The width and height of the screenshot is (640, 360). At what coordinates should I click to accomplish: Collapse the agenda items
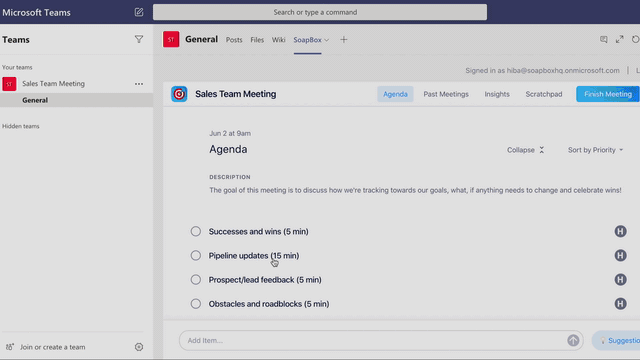coord(525,150)
